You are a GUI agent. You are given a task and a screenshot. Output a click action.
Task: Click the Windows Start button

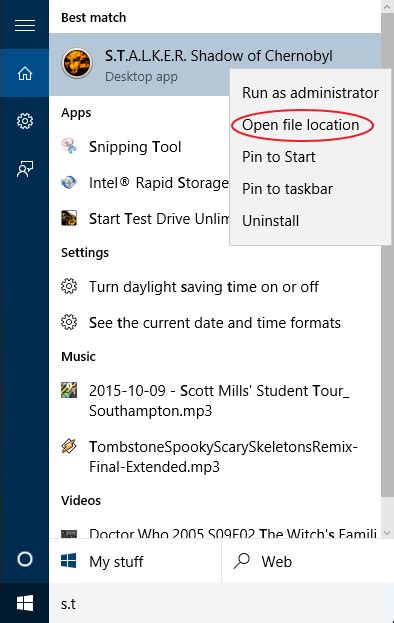click(x=25, y=603)
